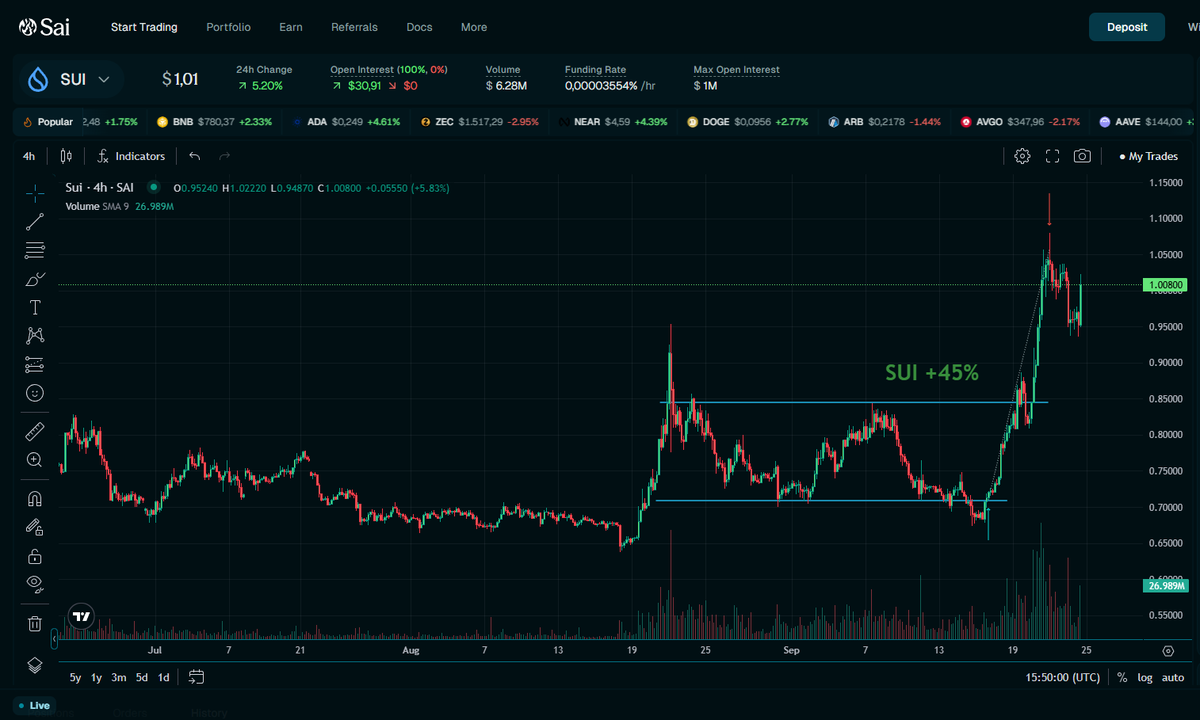Select DOGE in the ticker strip

(750, 122)
